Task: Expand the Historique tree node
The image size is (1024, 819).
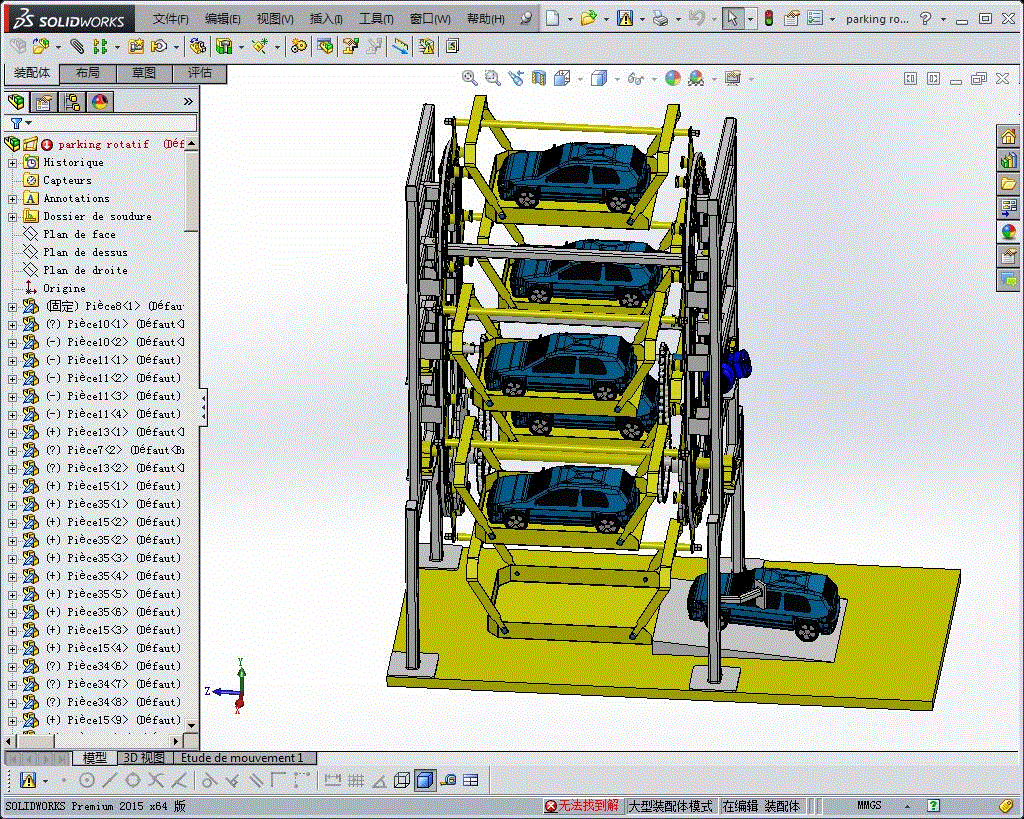Action: point(12,162)
